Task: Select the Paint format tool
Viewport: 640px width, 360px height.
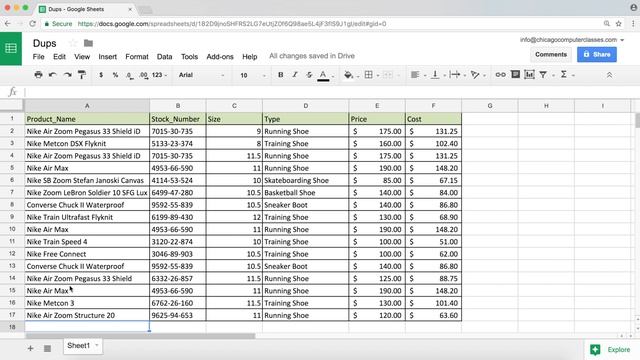Action: tap(82, 75)
